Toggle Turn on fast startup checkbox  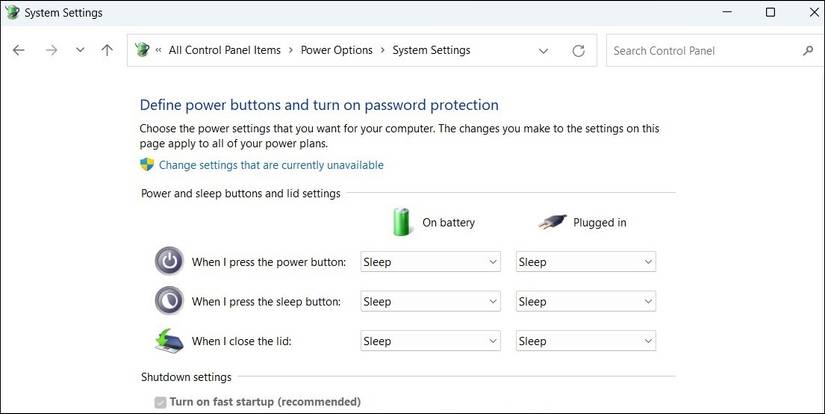coord(160,402)
